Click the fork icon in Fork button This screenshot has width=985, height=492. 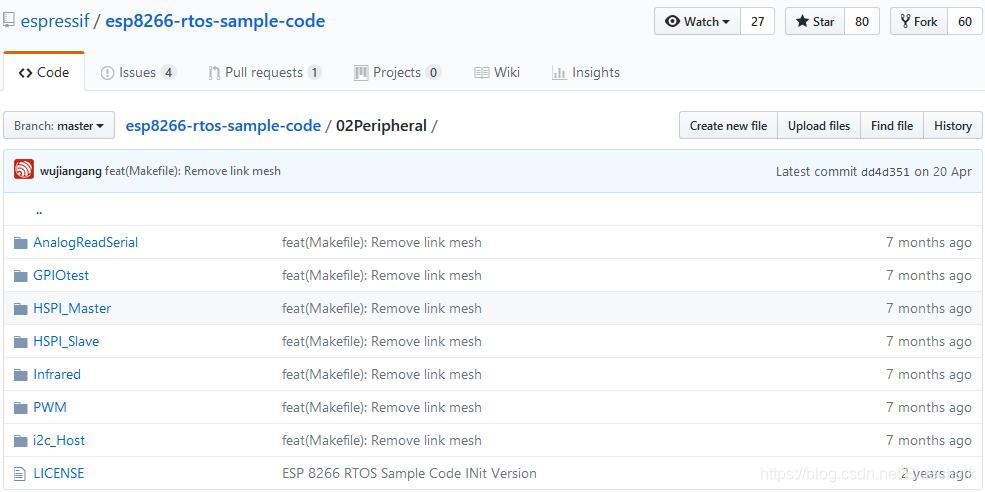pyautogui.click(x=905, y=21)
